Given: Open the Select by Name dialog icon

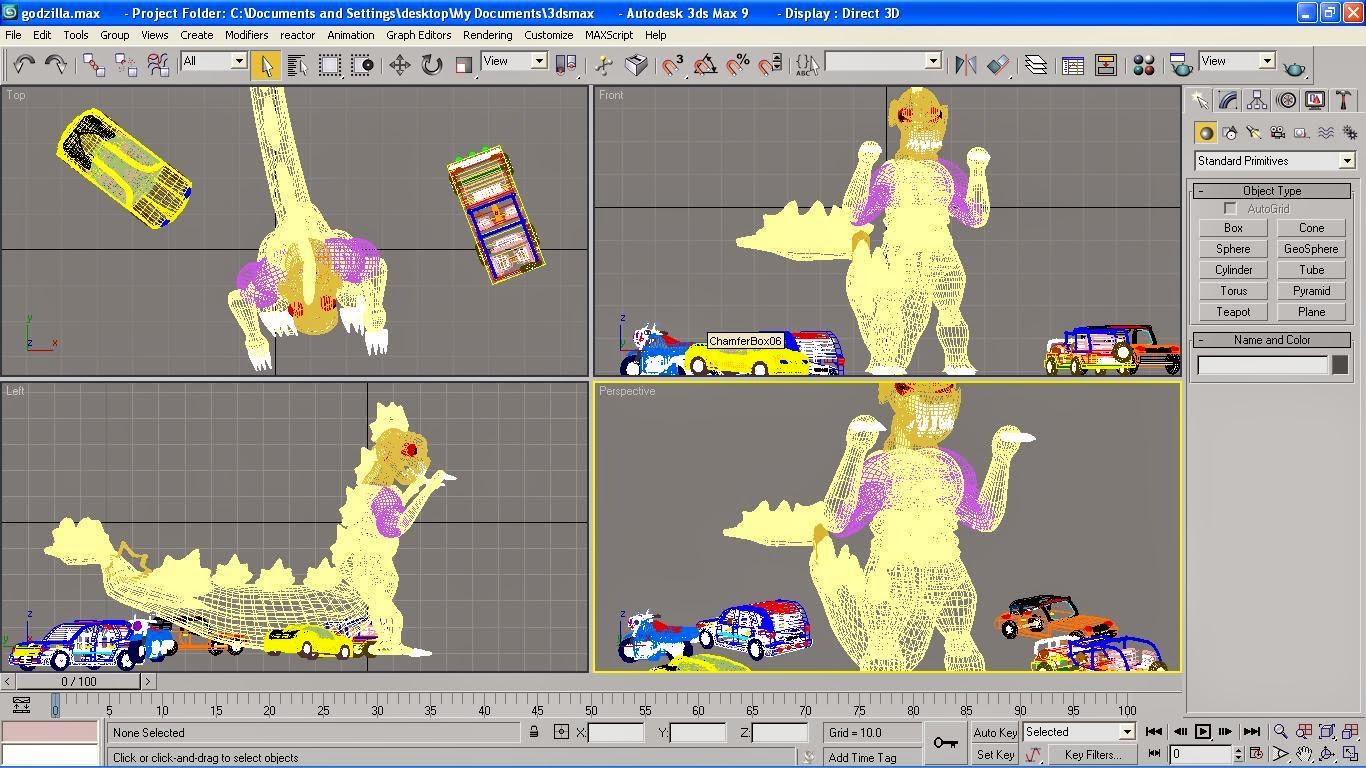Looking at the screenshot, I should click(297, 65).
